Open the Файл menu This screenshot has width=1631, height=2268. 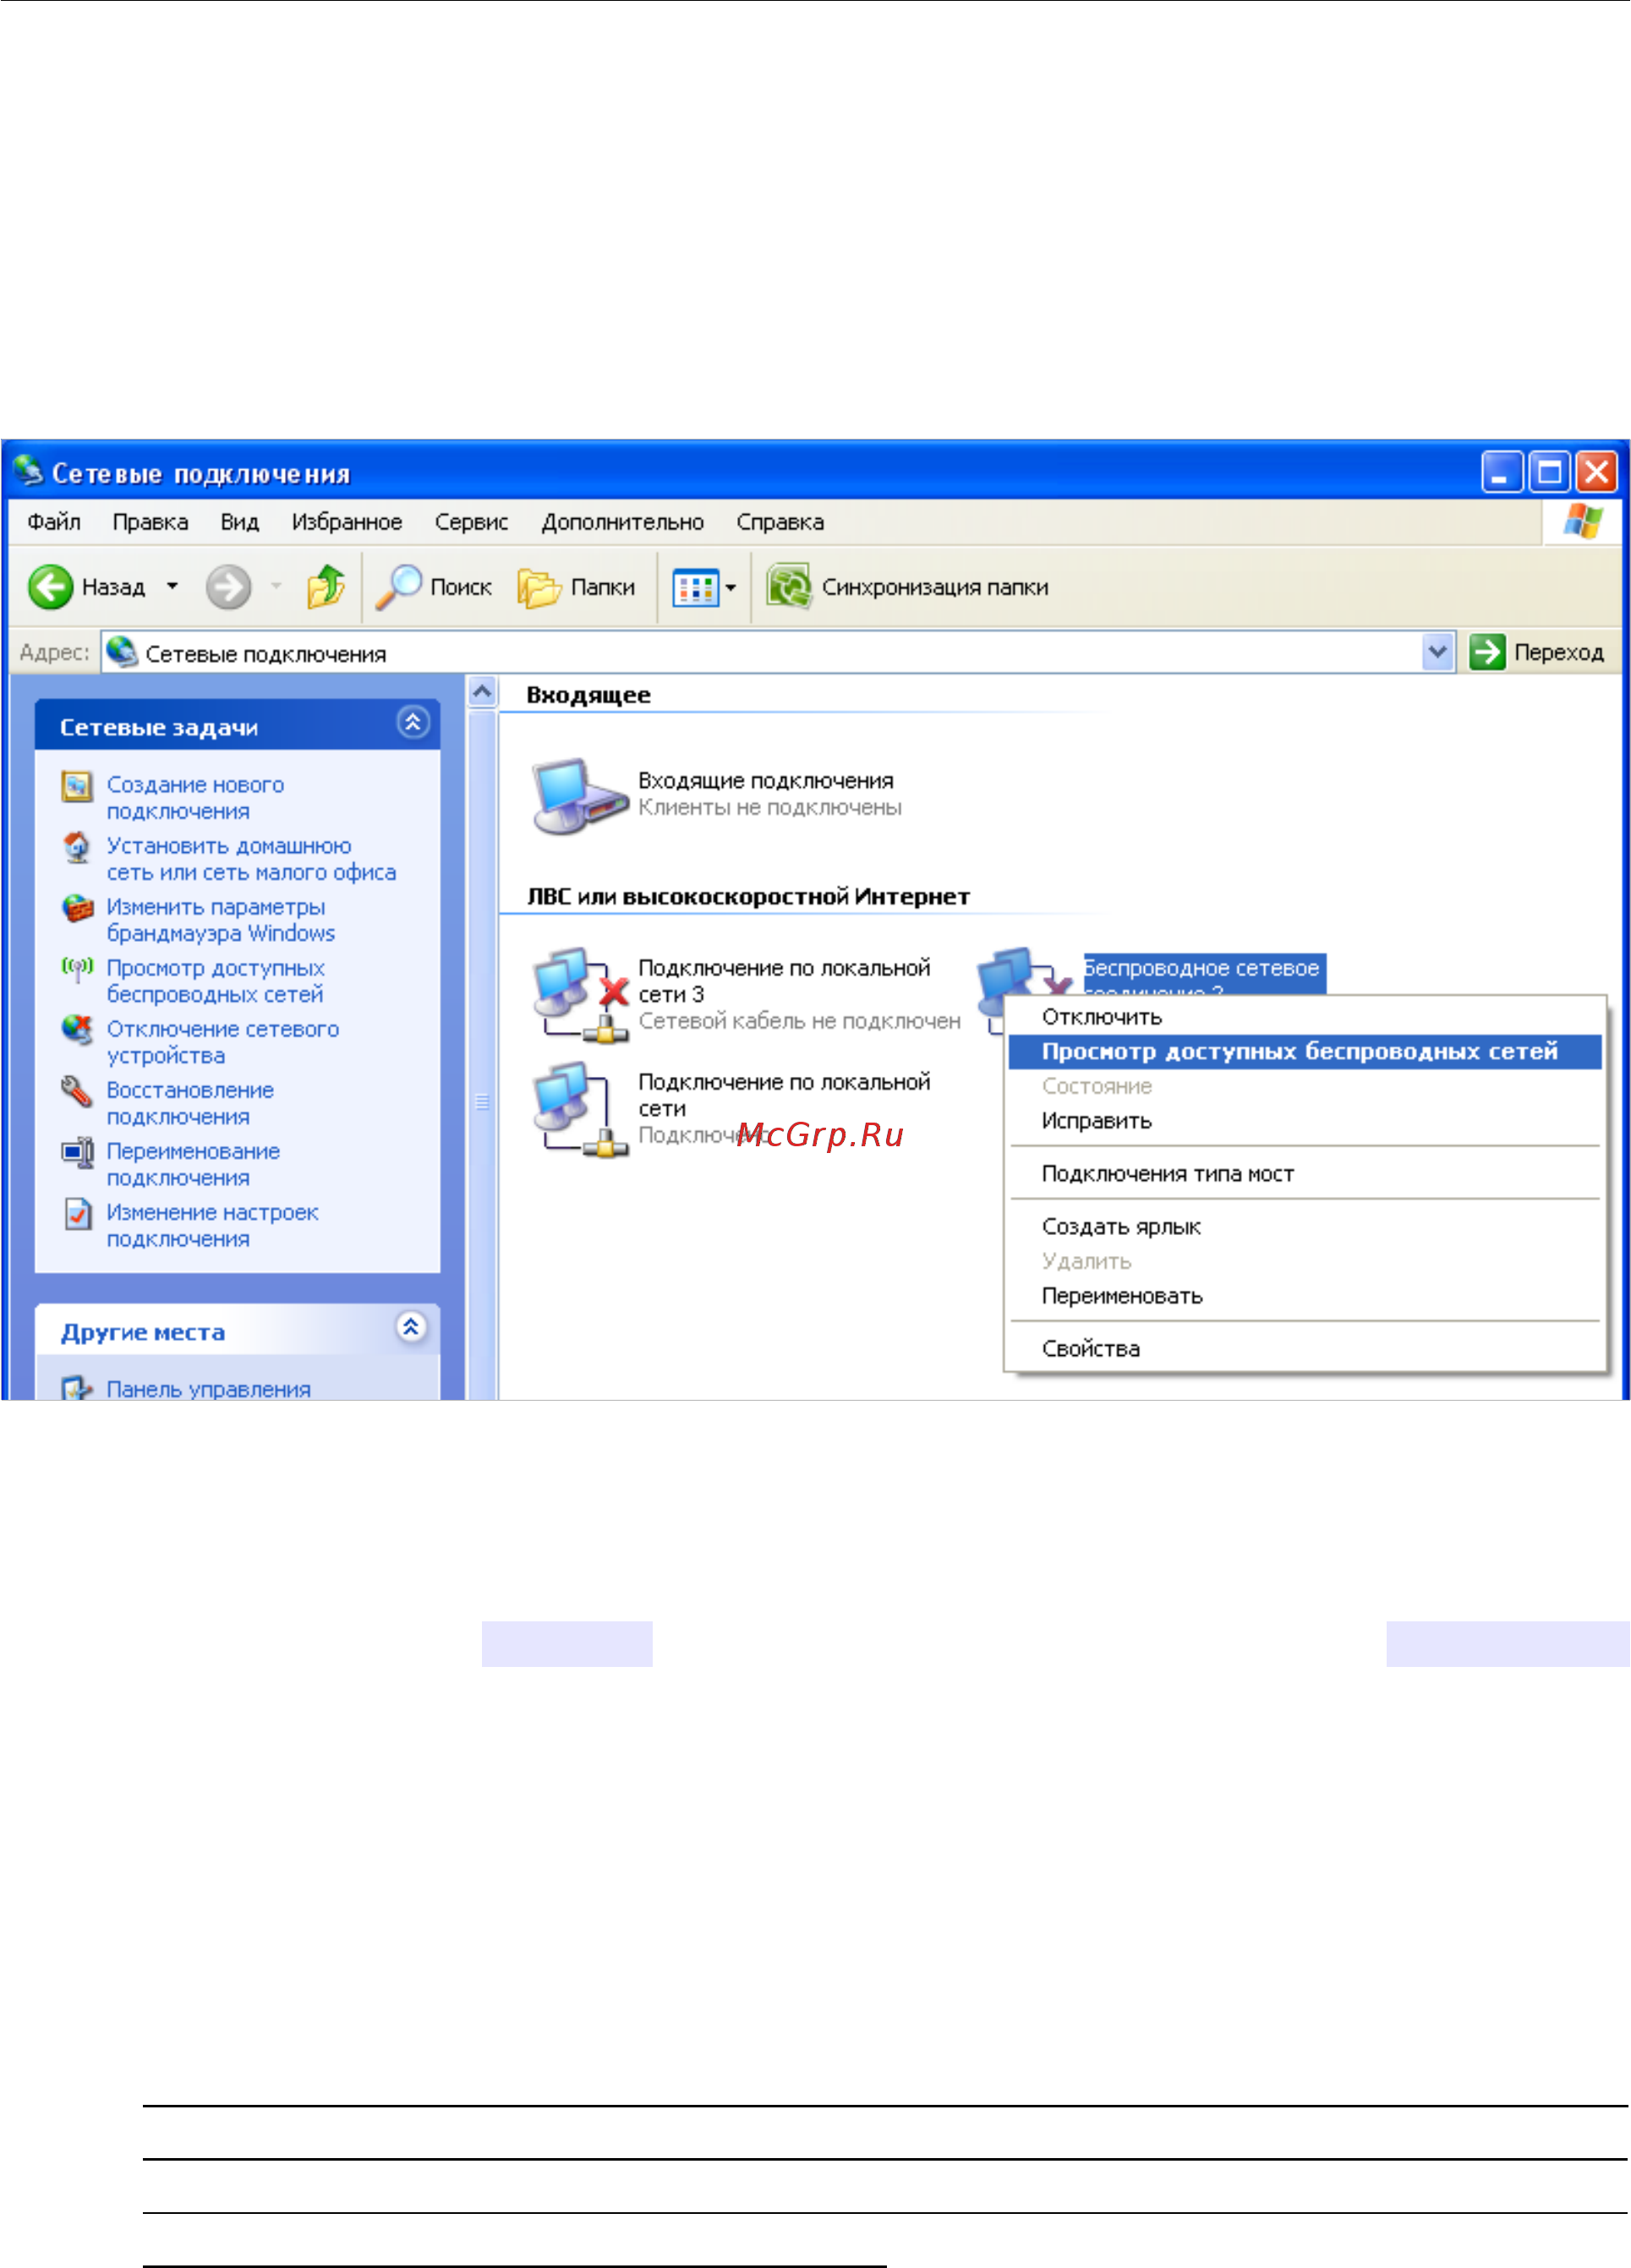tap(54, 522)
